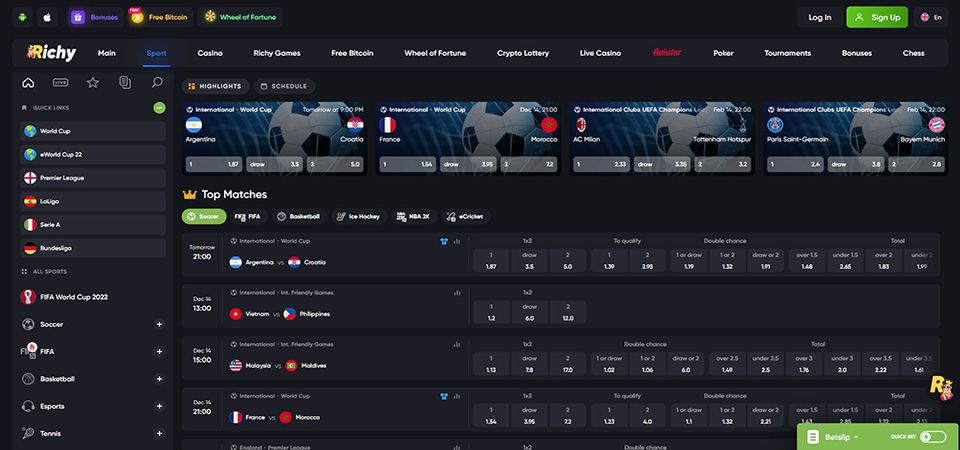Select the FIFA filter in Top Matches
Image resolution: width=960 pixels, height=450 pixels.
(x=248, y=217)
